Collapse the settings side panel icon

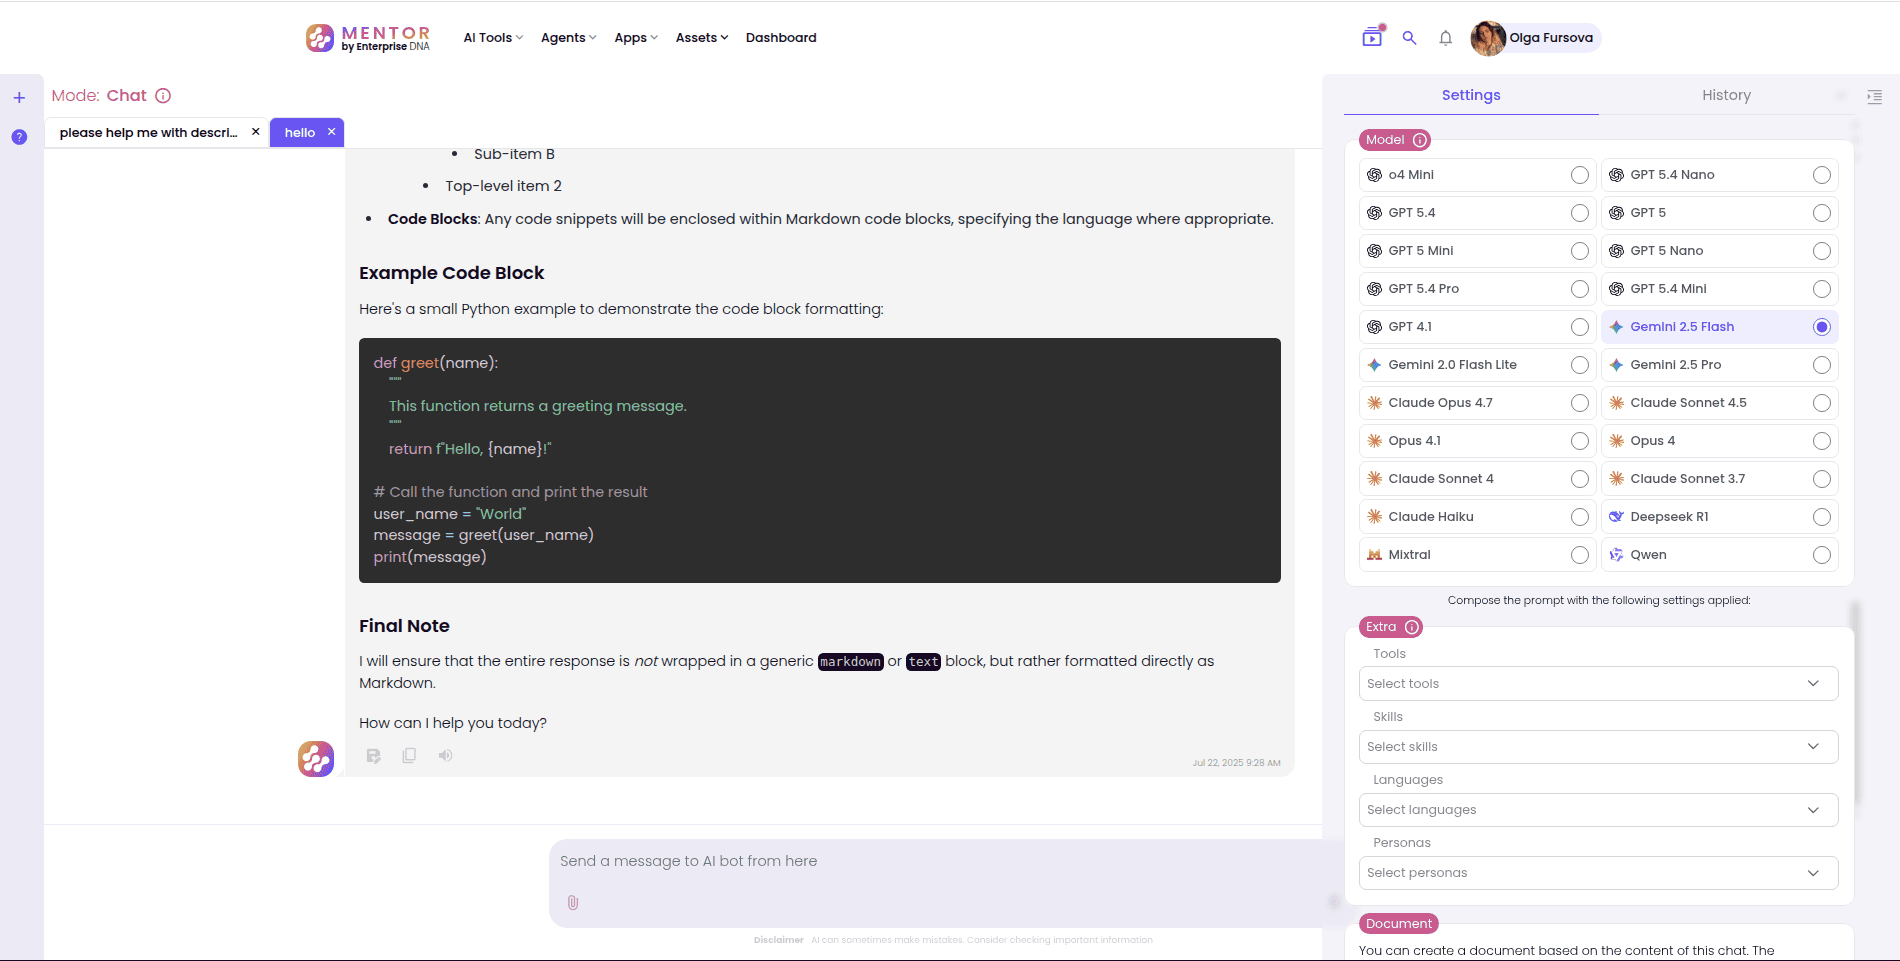(1874, 97)
